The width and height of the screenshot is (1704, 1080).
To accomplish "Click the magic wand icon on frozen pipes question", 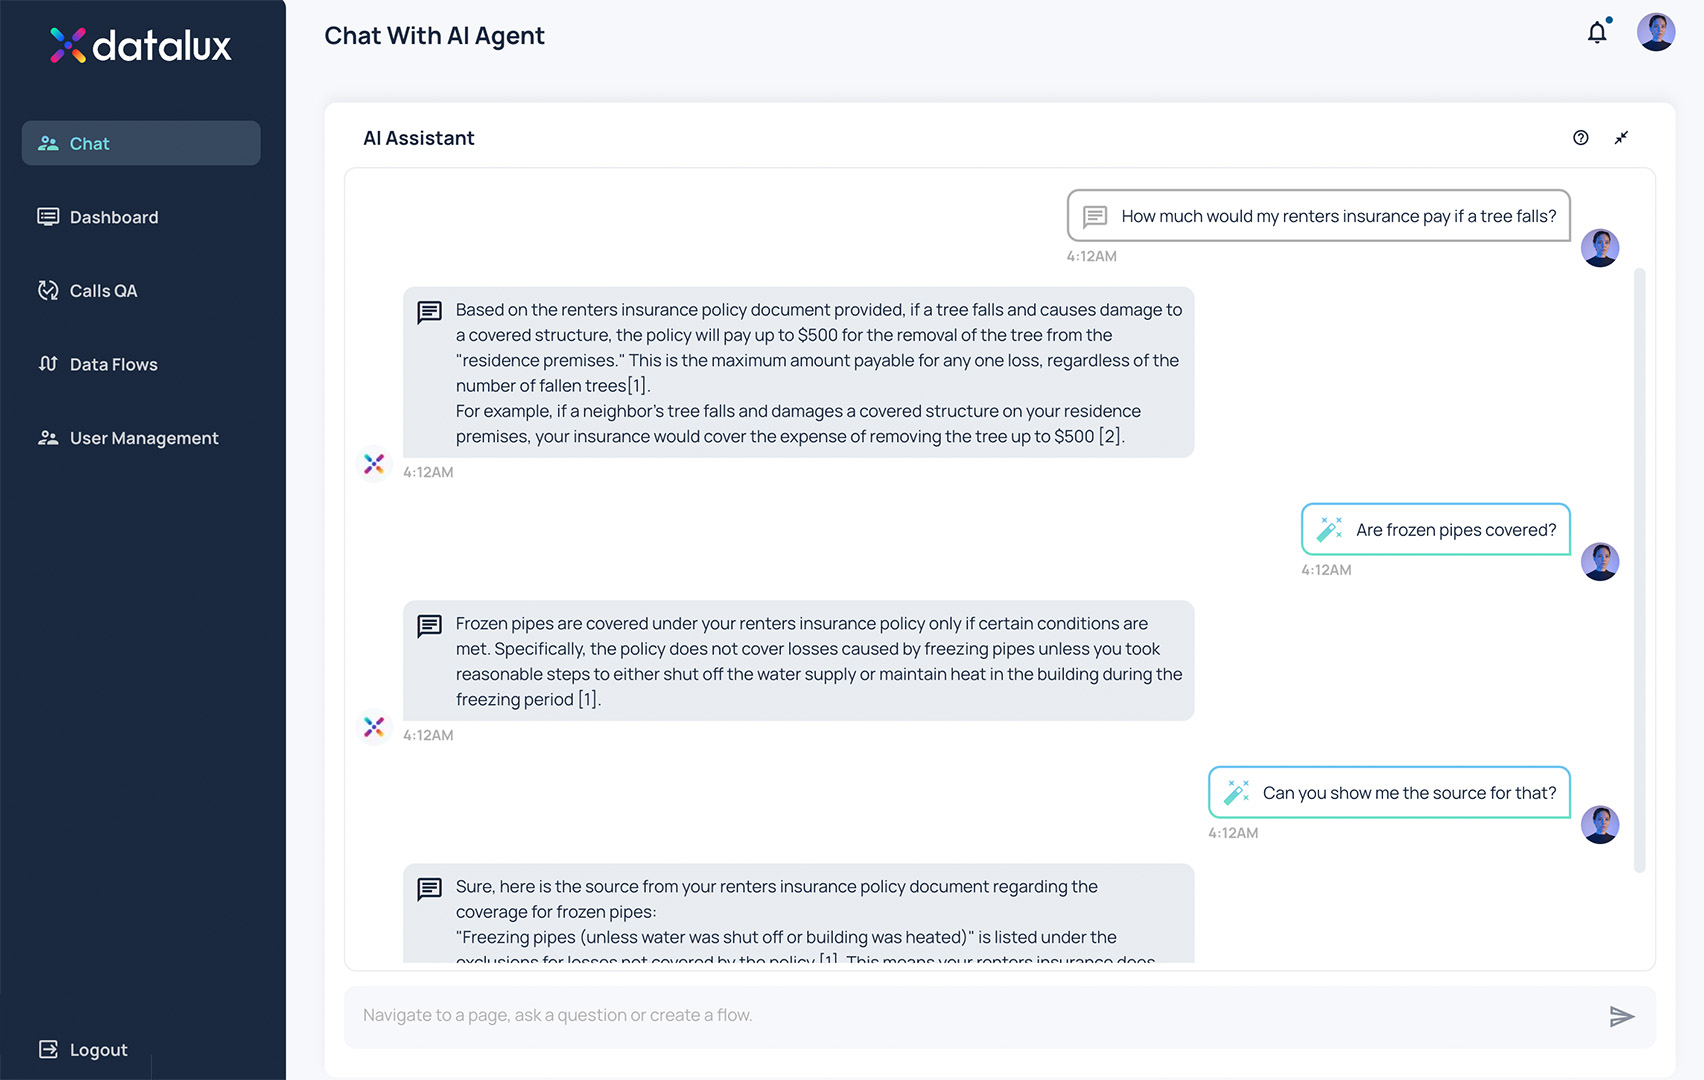I will point(1329,529).
